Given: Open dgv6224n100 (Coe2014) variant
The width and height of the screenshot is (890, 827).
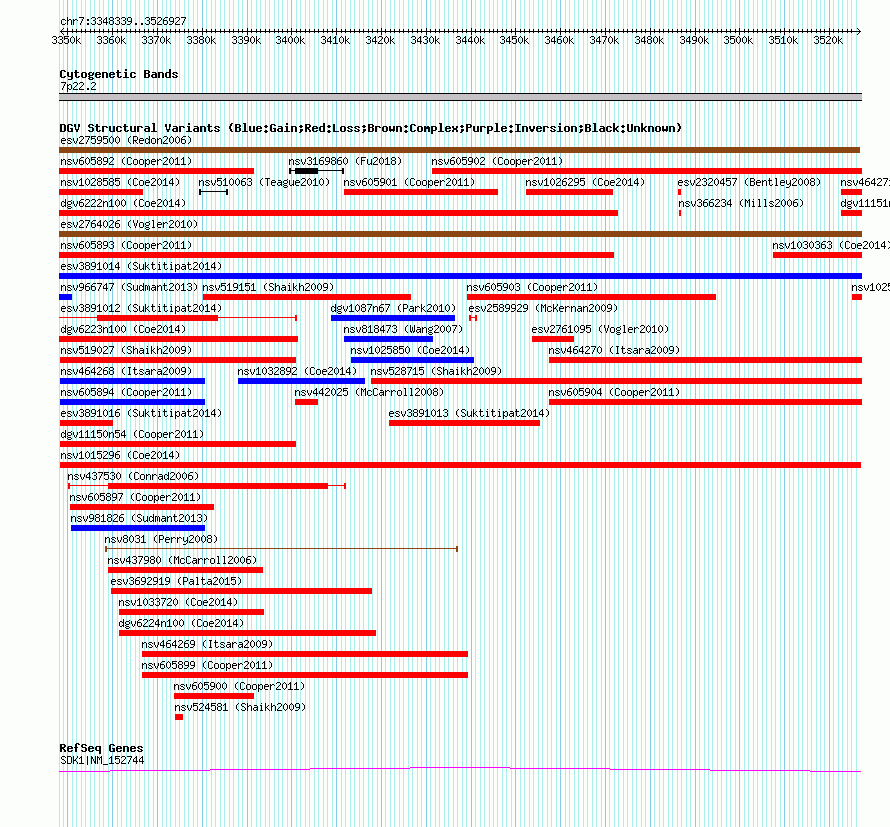Looking at the screenshot, I should tap(181, 623).
